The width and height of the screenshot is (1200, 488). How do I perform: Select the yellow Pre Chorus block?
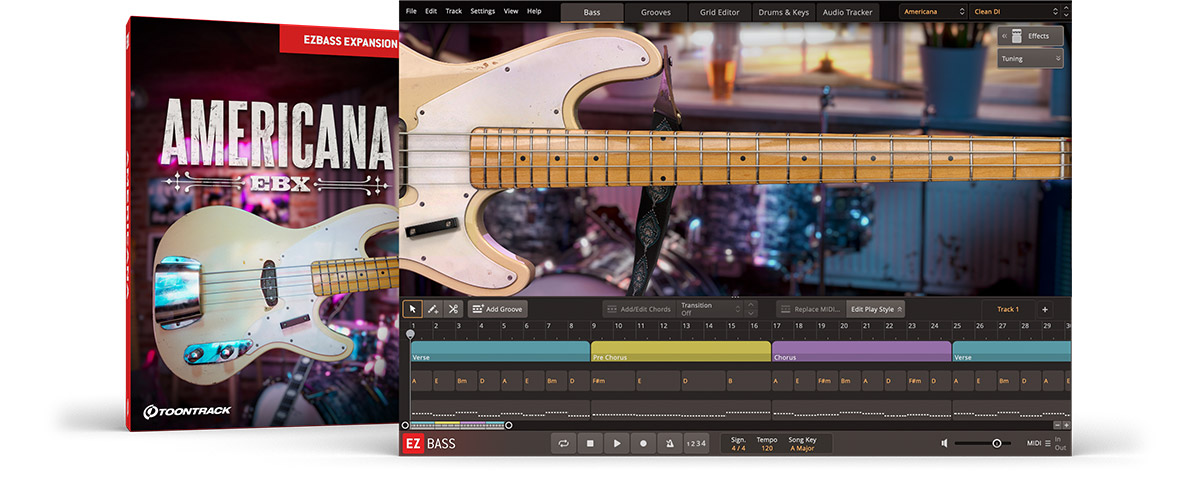[680, 351]
